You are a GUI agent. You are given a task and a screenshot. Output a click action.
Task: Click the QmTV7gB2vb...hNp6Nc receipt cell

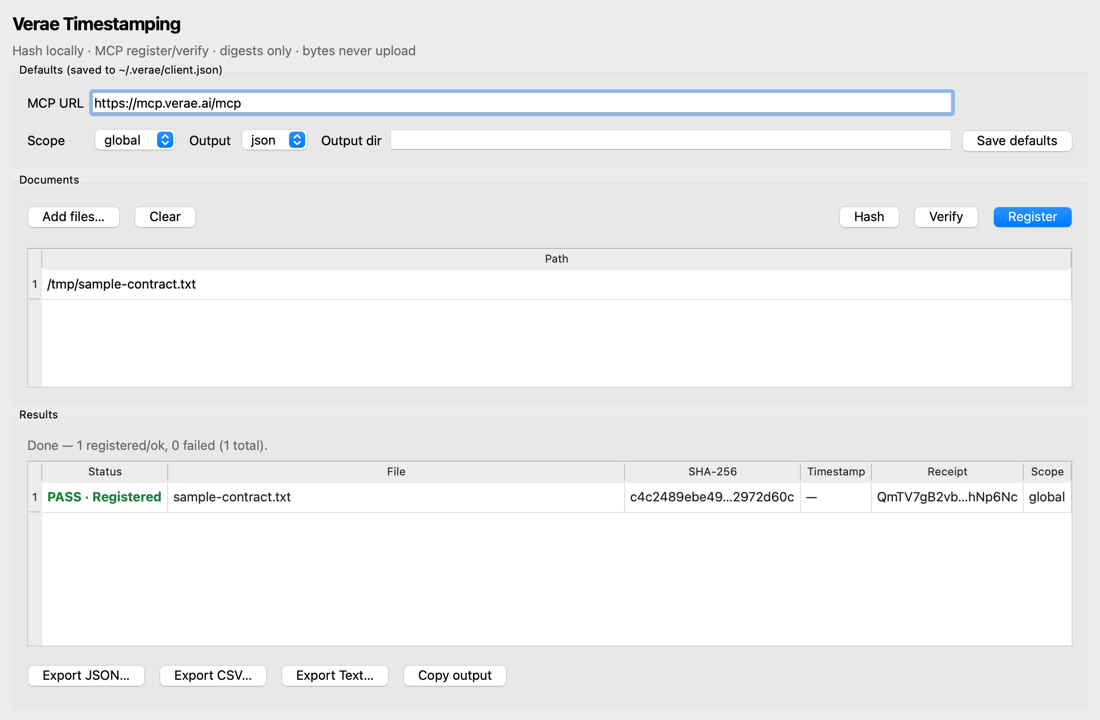tap(947, 497)
